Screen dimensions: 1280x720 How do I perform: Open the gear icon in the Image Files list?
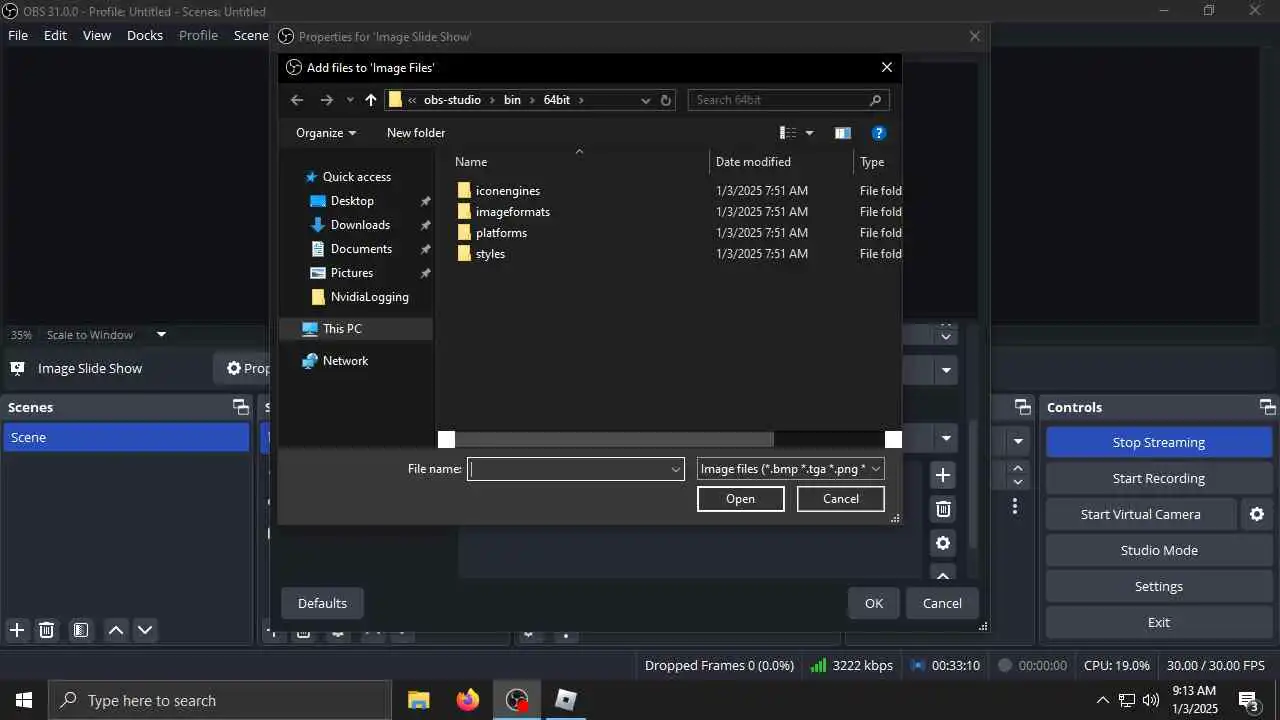pyautogui.click(x=942, y=543)
